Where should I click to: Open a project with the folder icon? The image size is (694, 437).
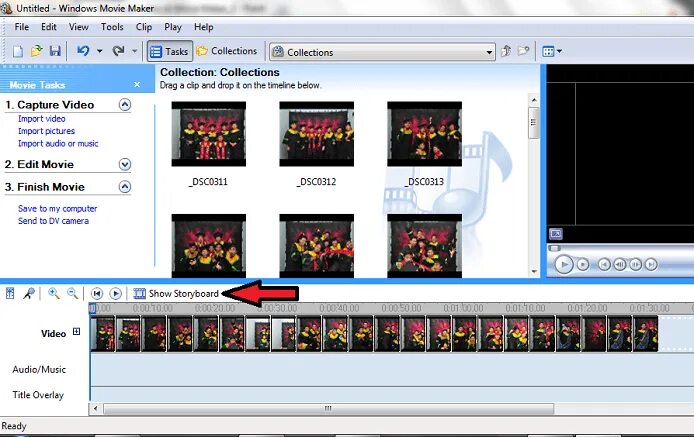36,51
